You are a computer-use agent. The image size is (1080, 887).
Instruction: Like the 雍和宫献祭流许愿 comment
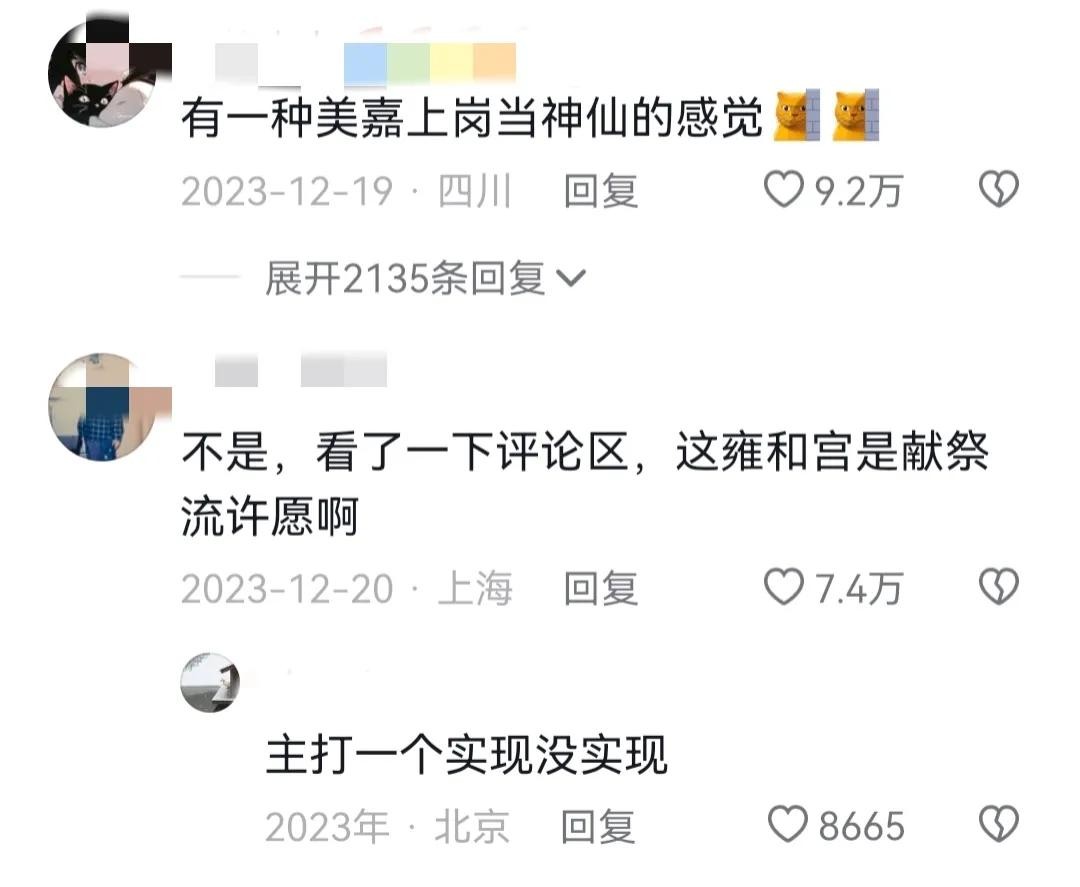(x=784, y=587)
